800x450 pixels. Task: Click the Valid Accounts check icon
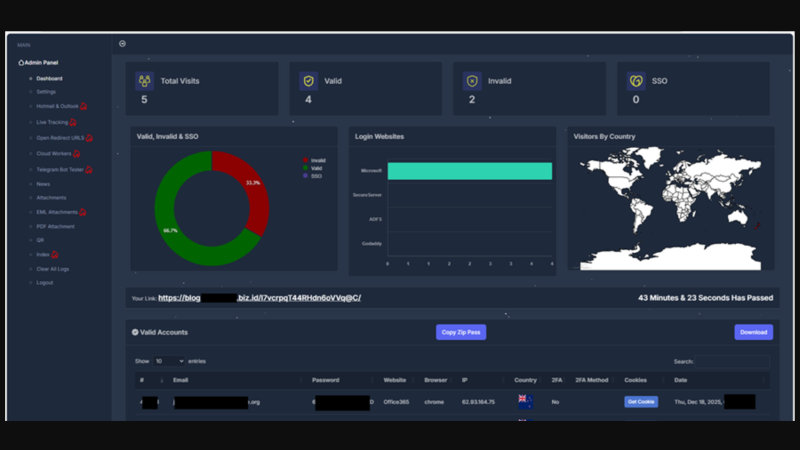135,332
